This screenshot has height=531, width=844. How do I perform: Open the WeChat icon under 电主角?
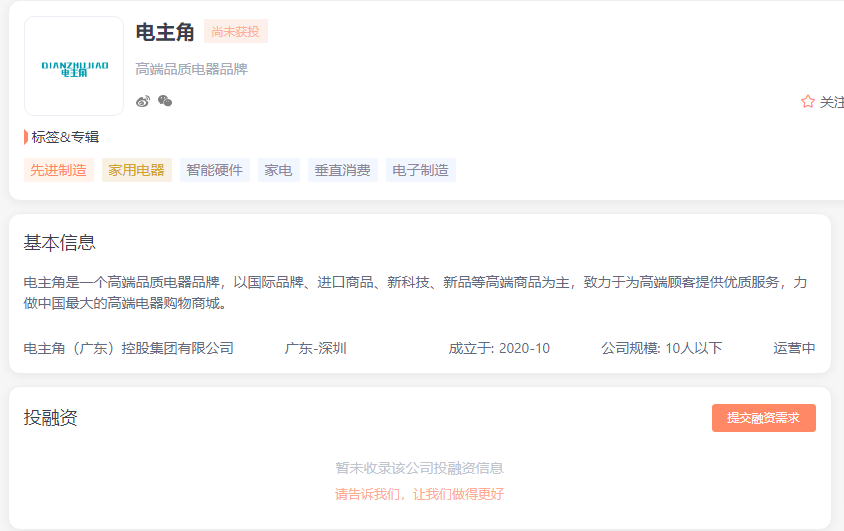(165, 101)
